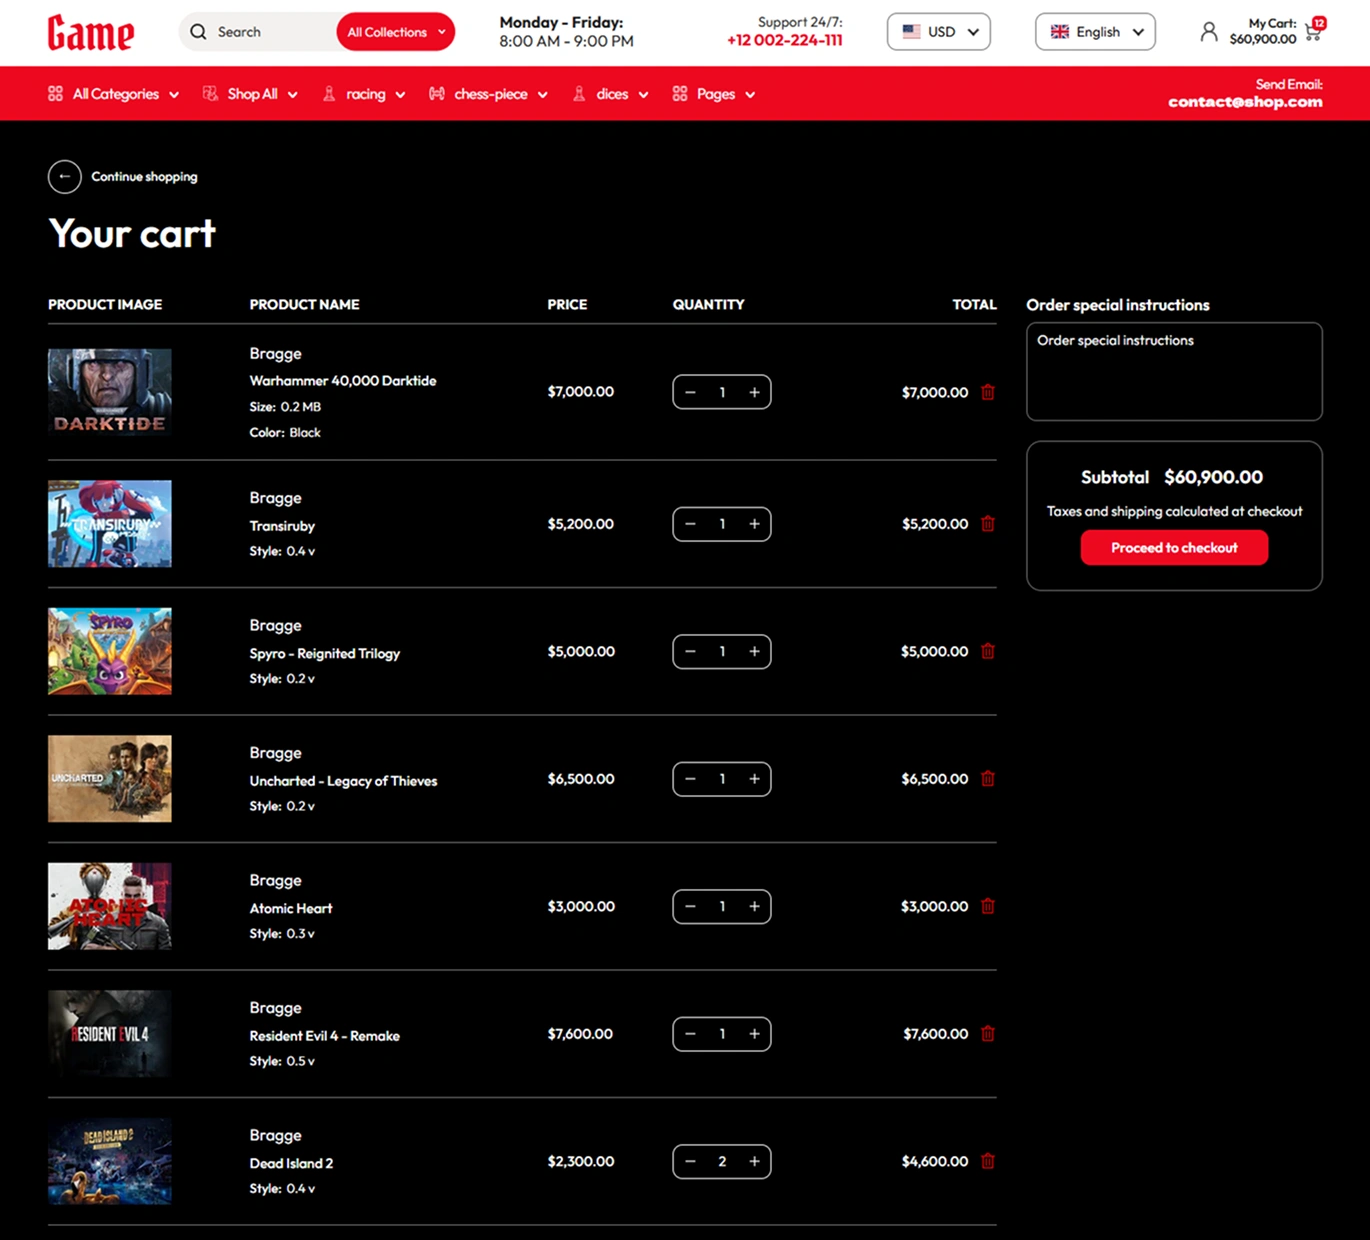Decrease Atomic Heart quantity with minus
This screenshot has height=1240, width=1370.
tap(690, 906)
